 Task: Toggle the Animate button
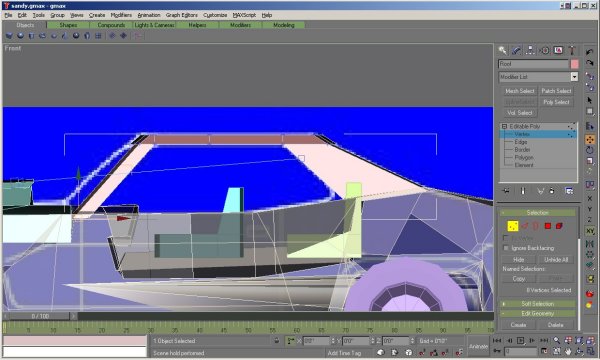pos(478,346)
